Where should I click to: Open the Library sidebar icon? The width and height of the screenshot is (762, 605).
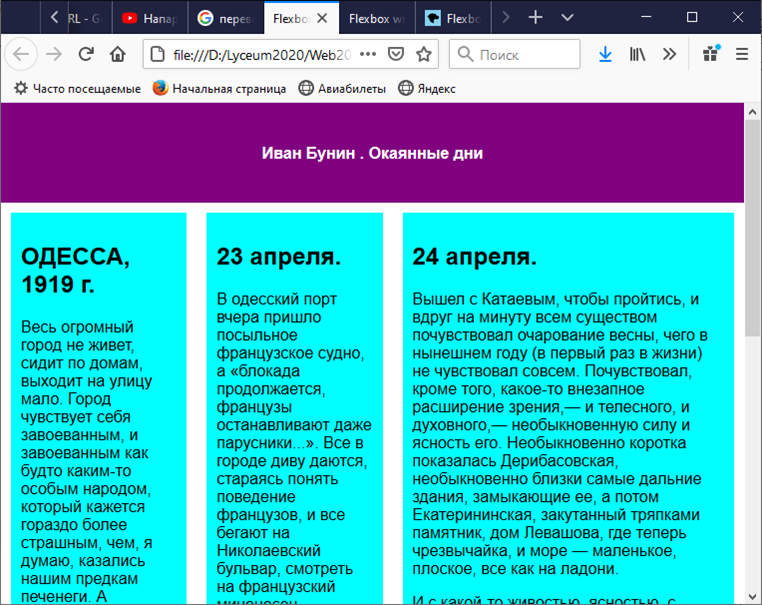(637, 54)
